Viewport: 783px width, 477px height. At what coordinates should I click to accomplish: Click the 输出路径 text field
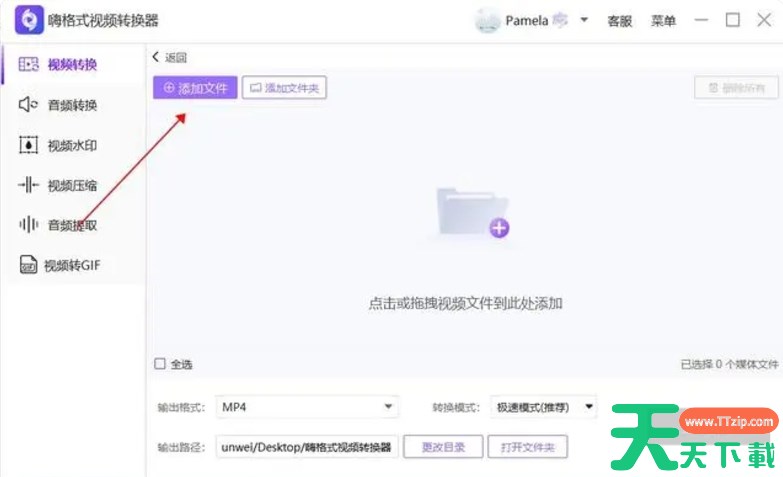coord(306,446)
